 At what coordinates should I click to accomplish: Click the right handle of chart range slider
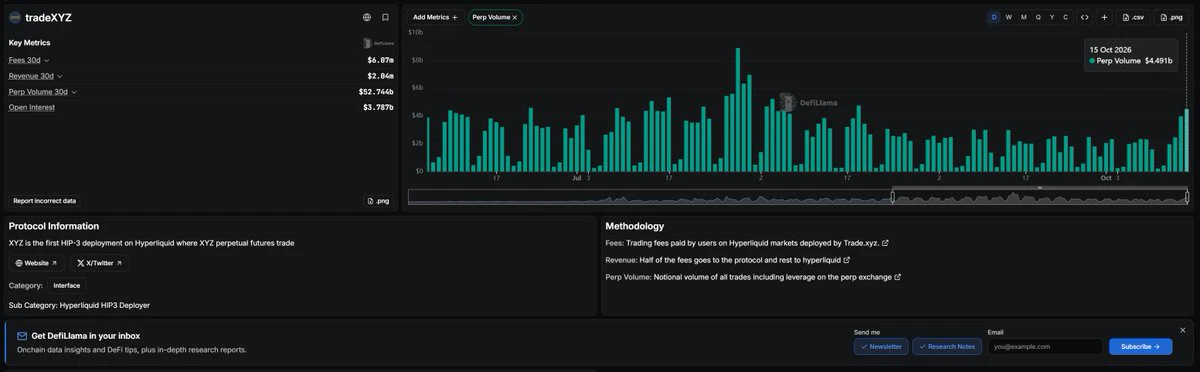1187,197
